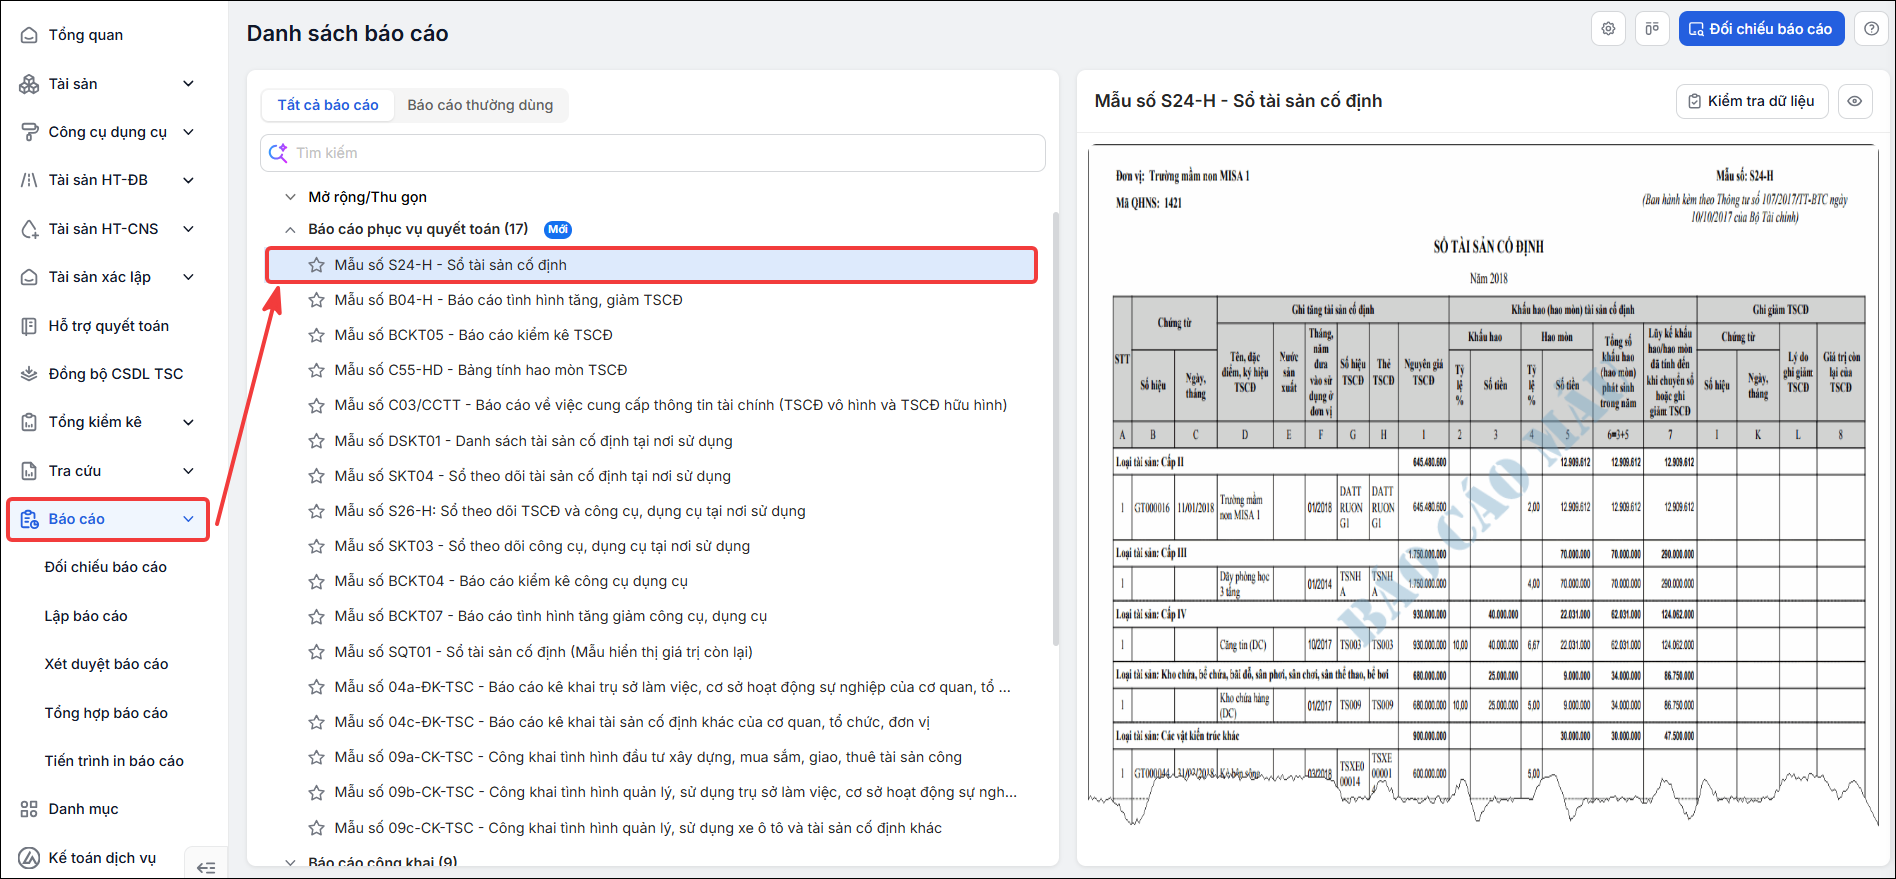1896x879 pixels.
Task: Open Xét duyệt báo cáo submenu item
Action: pos(106,664)
